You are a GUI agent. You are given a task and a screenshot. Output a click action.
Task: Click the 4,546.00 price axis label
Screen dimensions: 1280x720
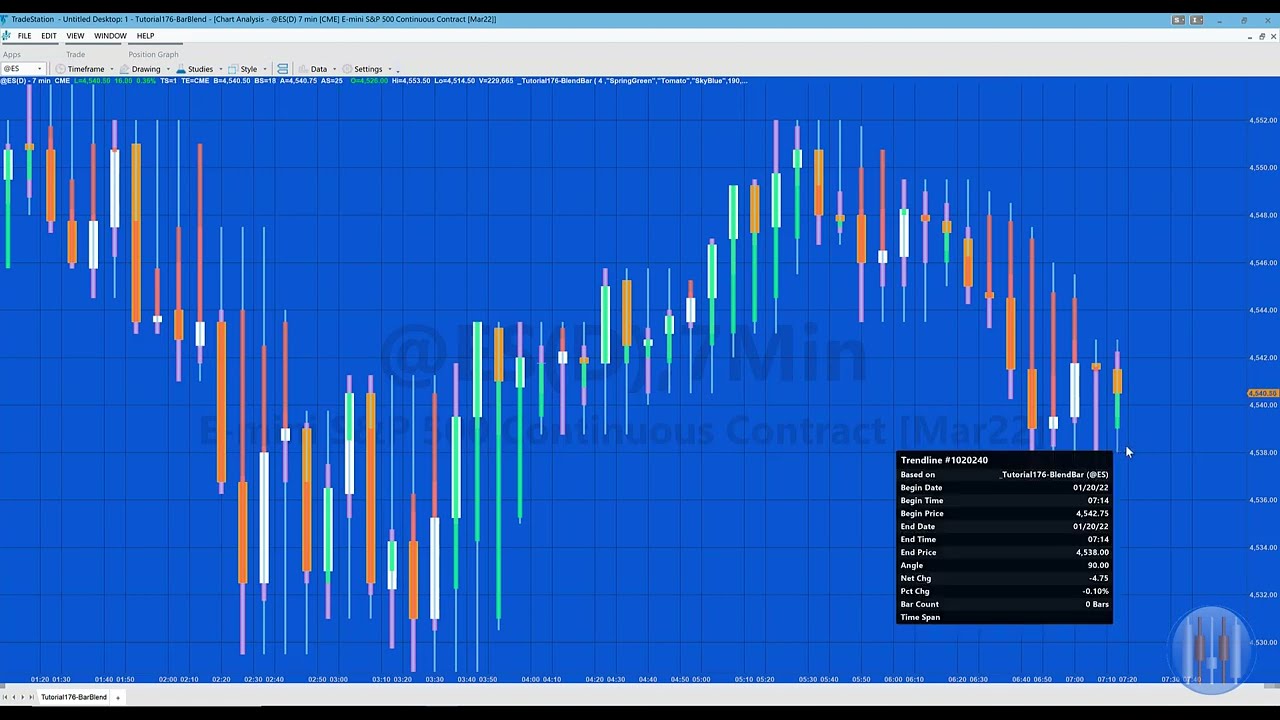[x=1263, y=263]
